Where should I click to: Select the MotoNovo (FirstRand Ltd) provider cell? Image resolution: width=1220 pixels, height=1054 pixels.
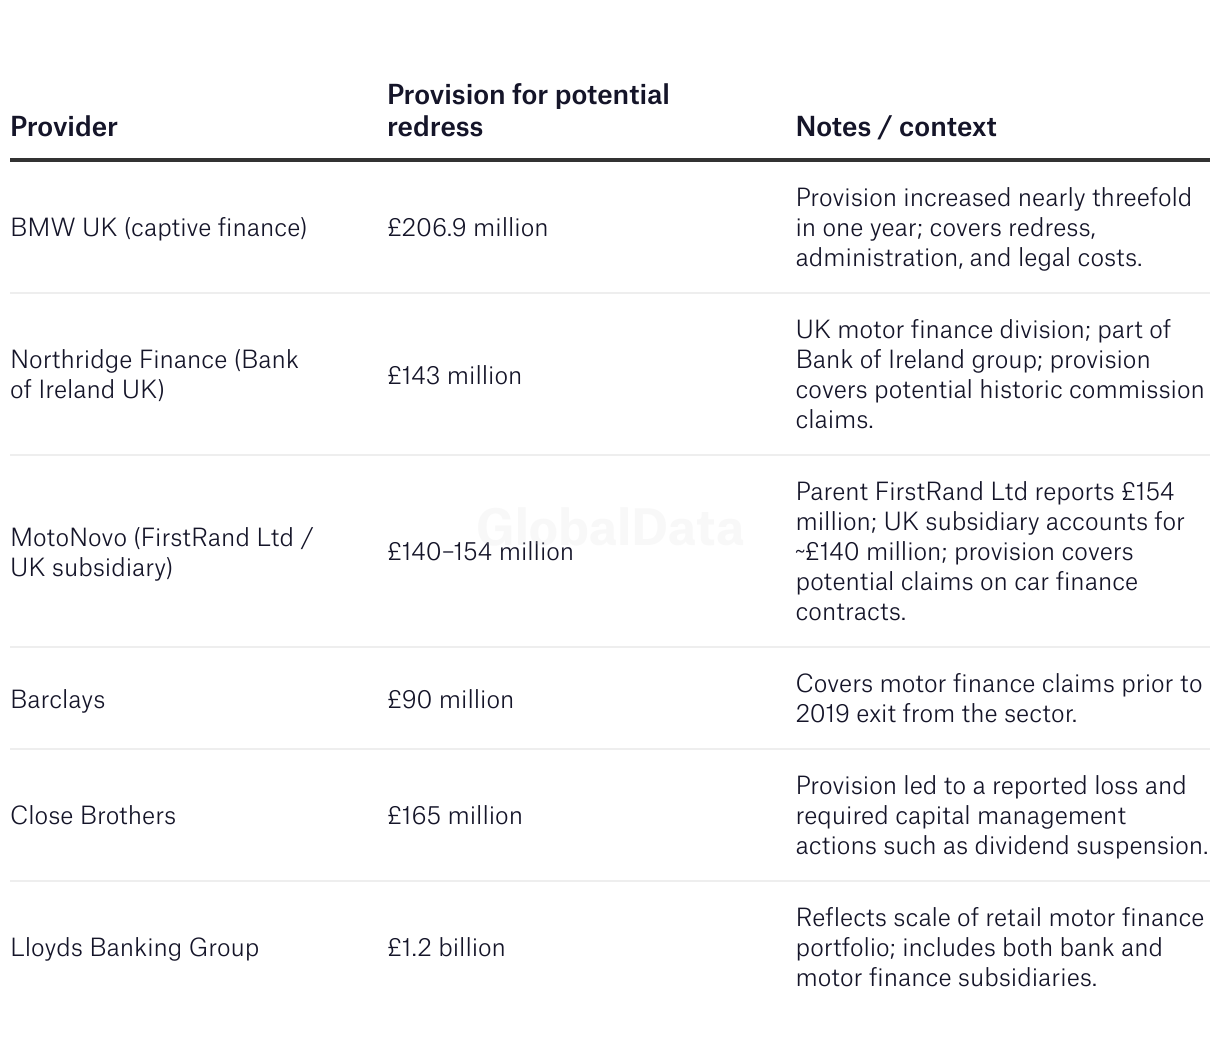tap(161, 552)
